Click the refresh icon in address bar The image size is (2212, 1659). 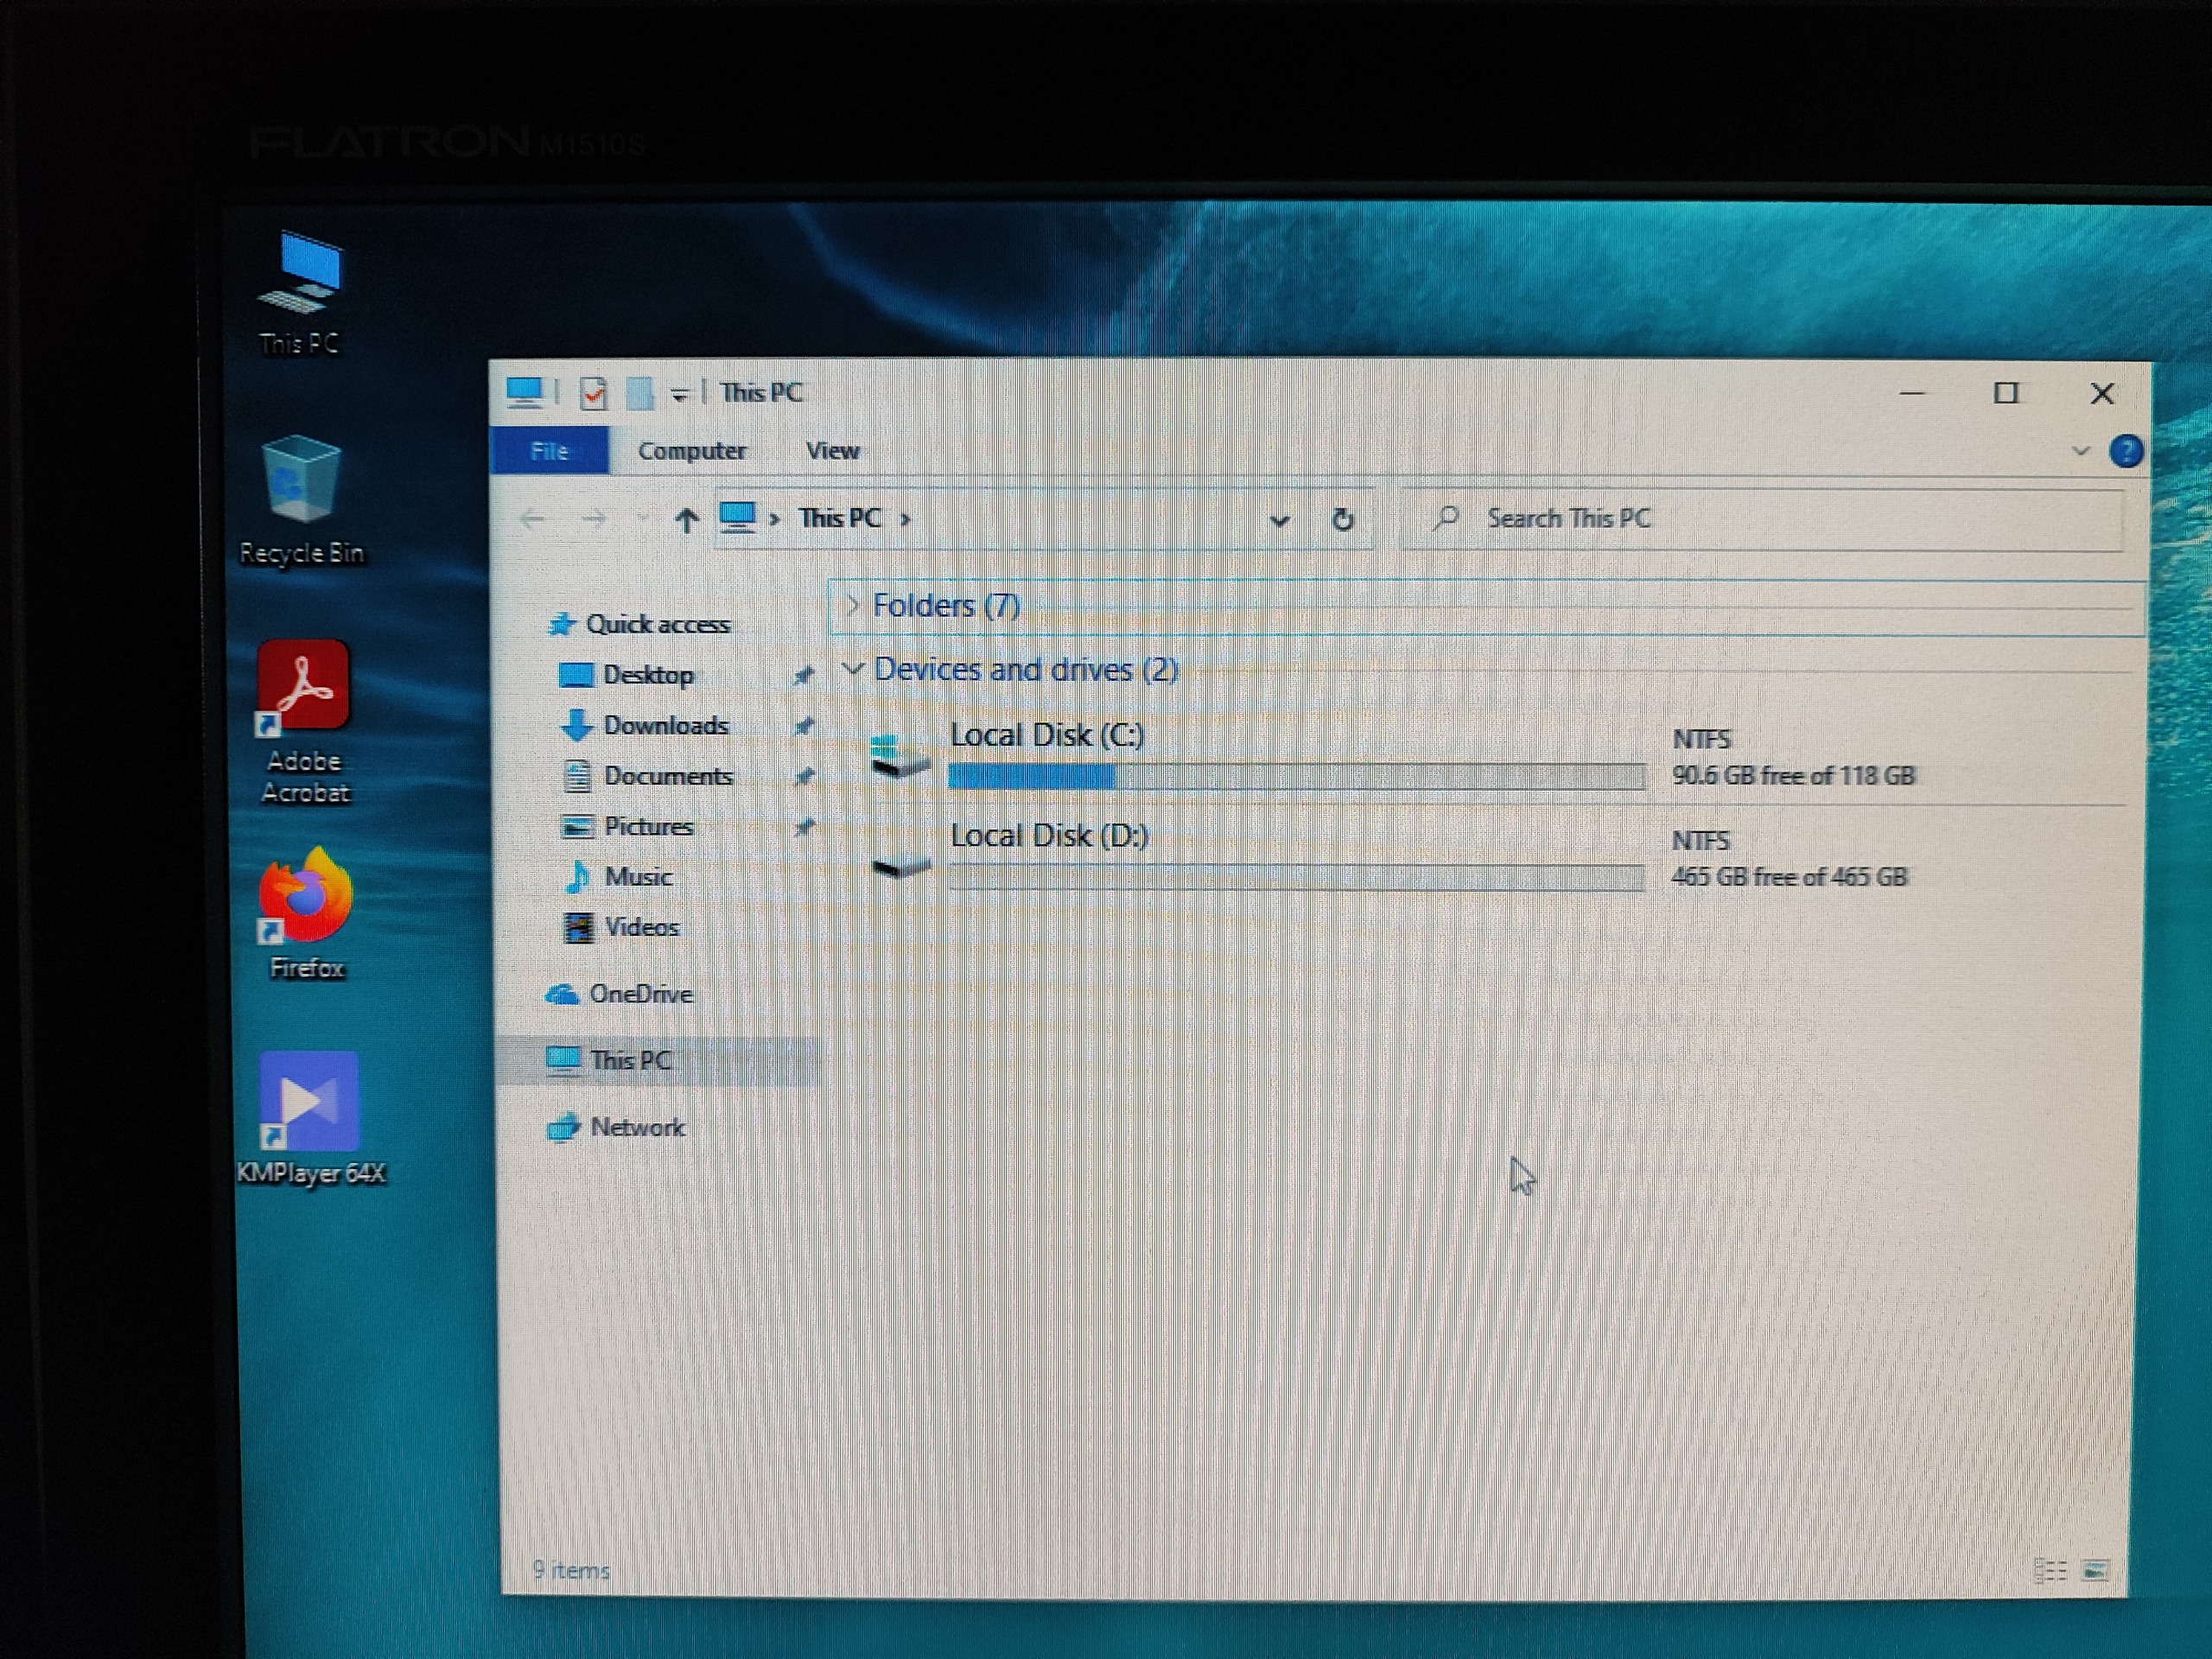click(x=1343, y=520)
